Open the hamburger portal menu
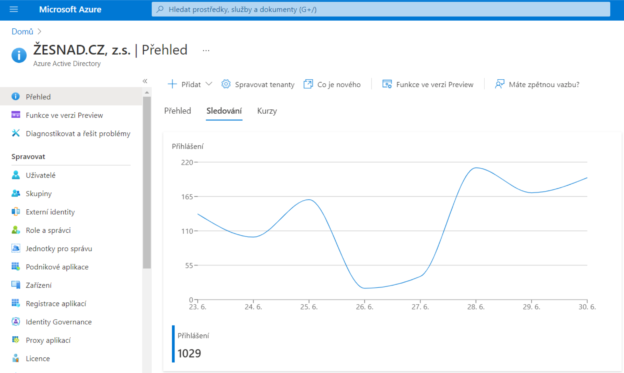This screenshot has width=624, height=373. [x=14, y=9]
